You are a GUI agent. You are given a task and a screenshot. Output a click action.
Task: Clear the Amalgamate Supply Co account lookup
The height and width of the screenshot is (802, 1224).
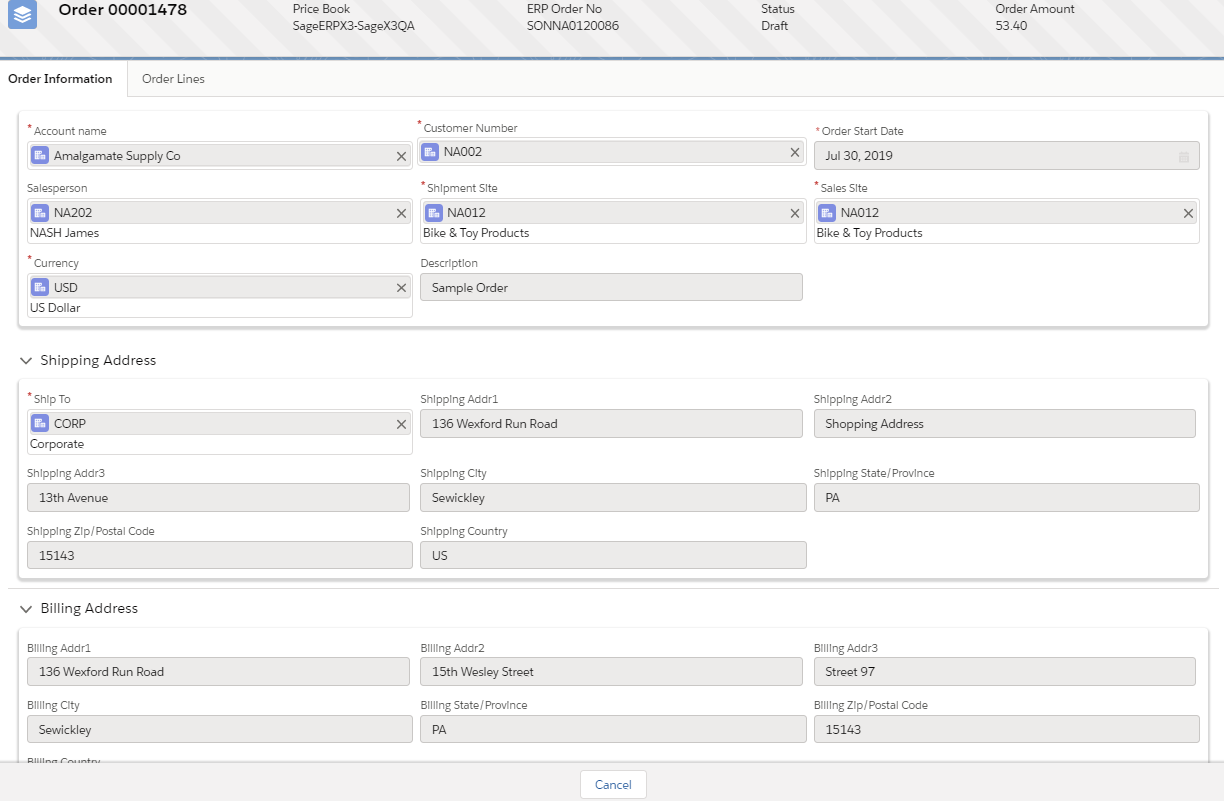[401, 156]
